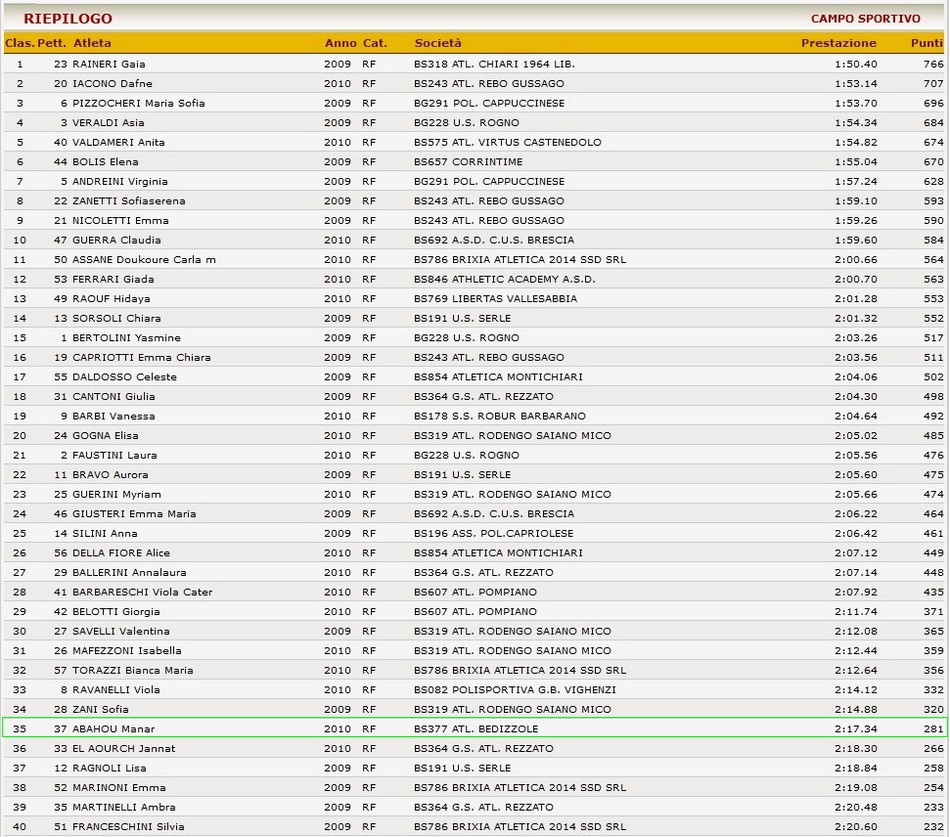Viewport: 950px width, 837px height.
Task: Select athlete PIZZOCHERI Maria Sofia
Action: point(139,103)
